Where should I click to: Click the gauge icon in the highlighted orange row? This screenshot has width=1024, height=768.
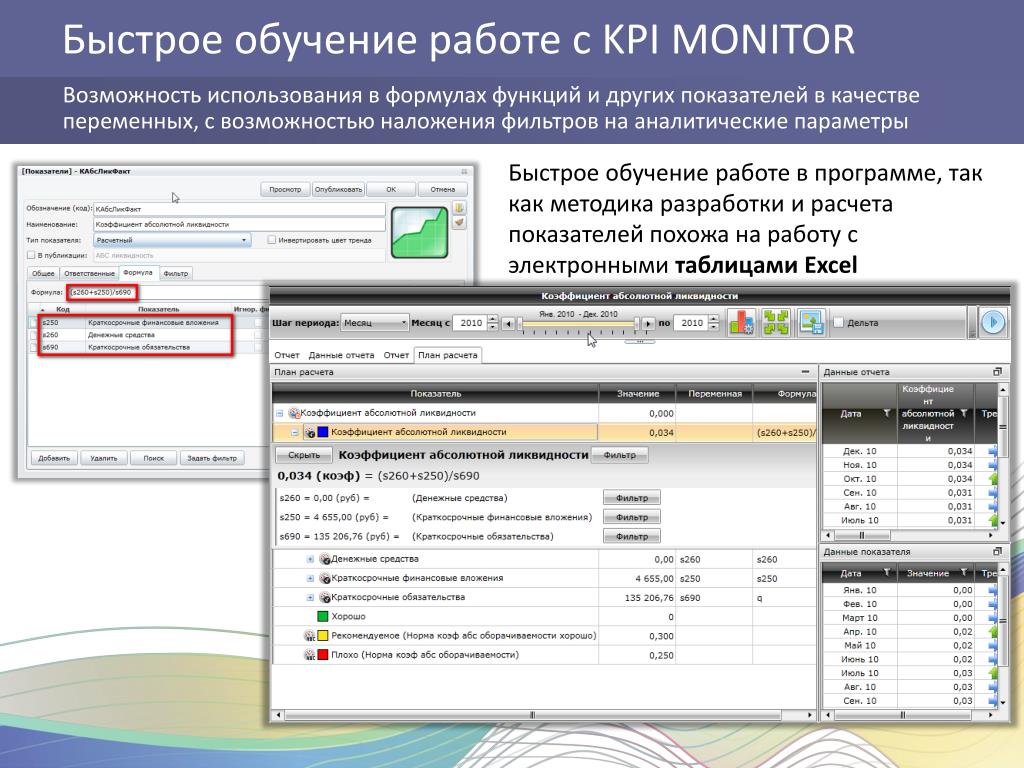tap(310, 432)
